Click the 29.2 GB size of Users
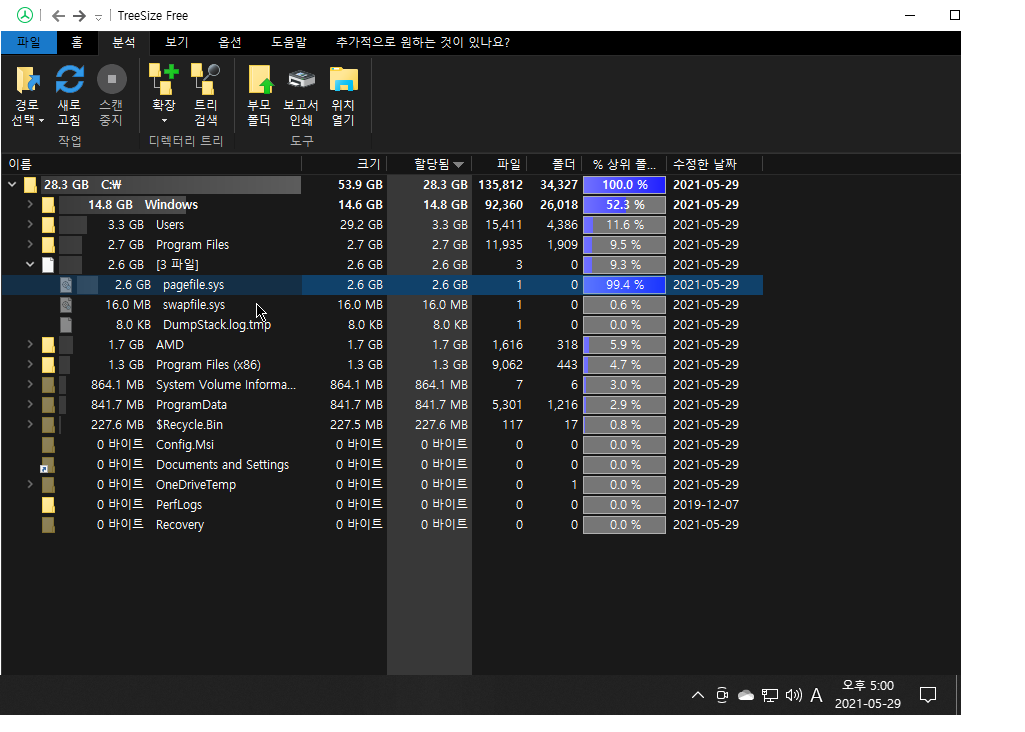Screen dimensions: 1025x732 361,225
